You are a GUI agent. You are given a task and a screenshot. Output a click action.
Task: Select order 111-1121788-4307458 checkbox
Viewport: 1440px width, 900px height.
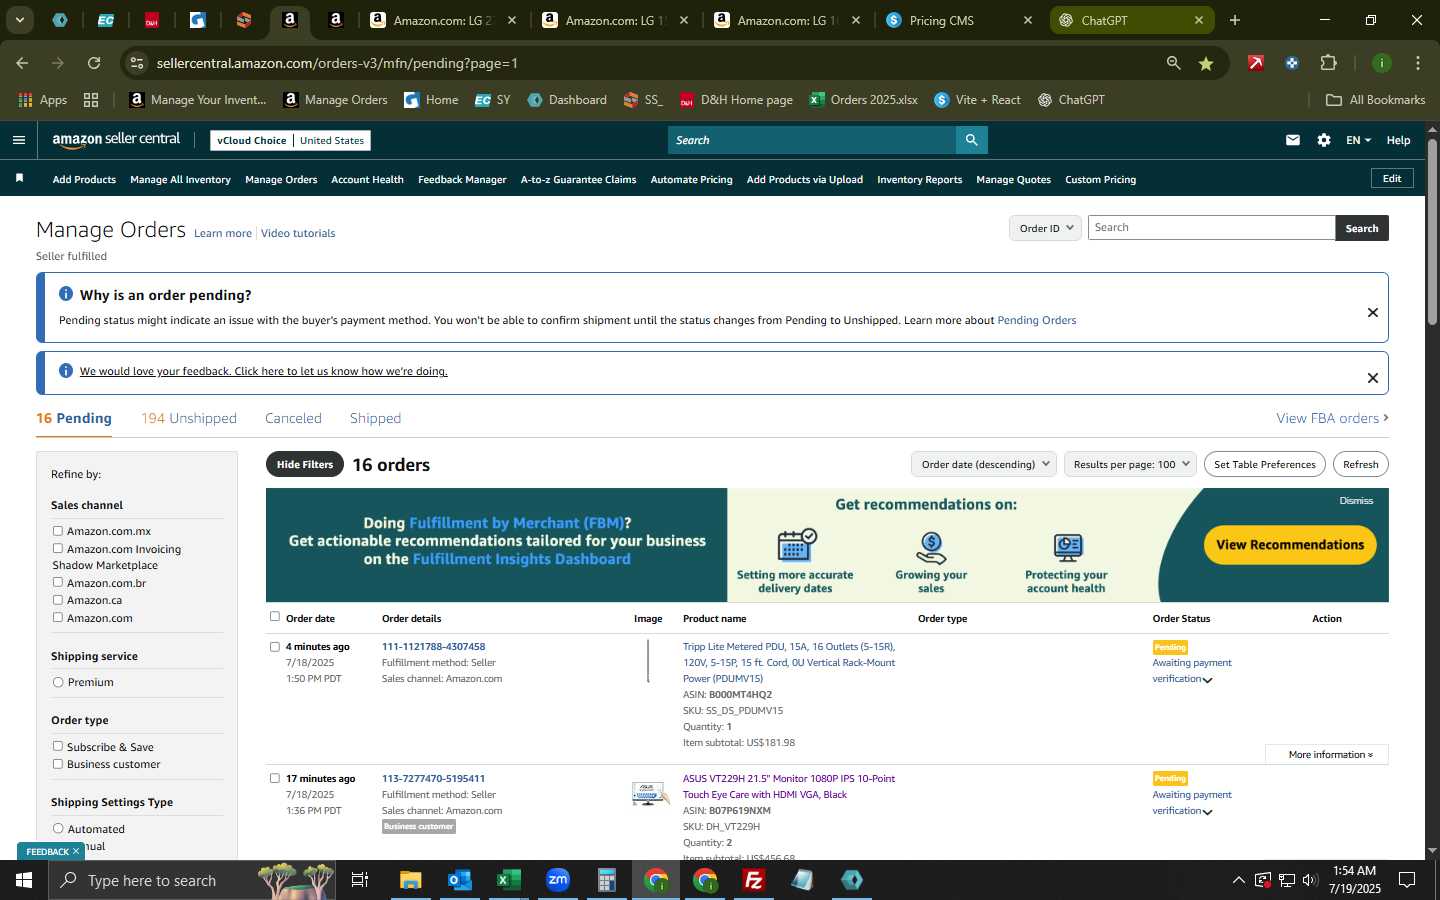(x=275, y=647)
